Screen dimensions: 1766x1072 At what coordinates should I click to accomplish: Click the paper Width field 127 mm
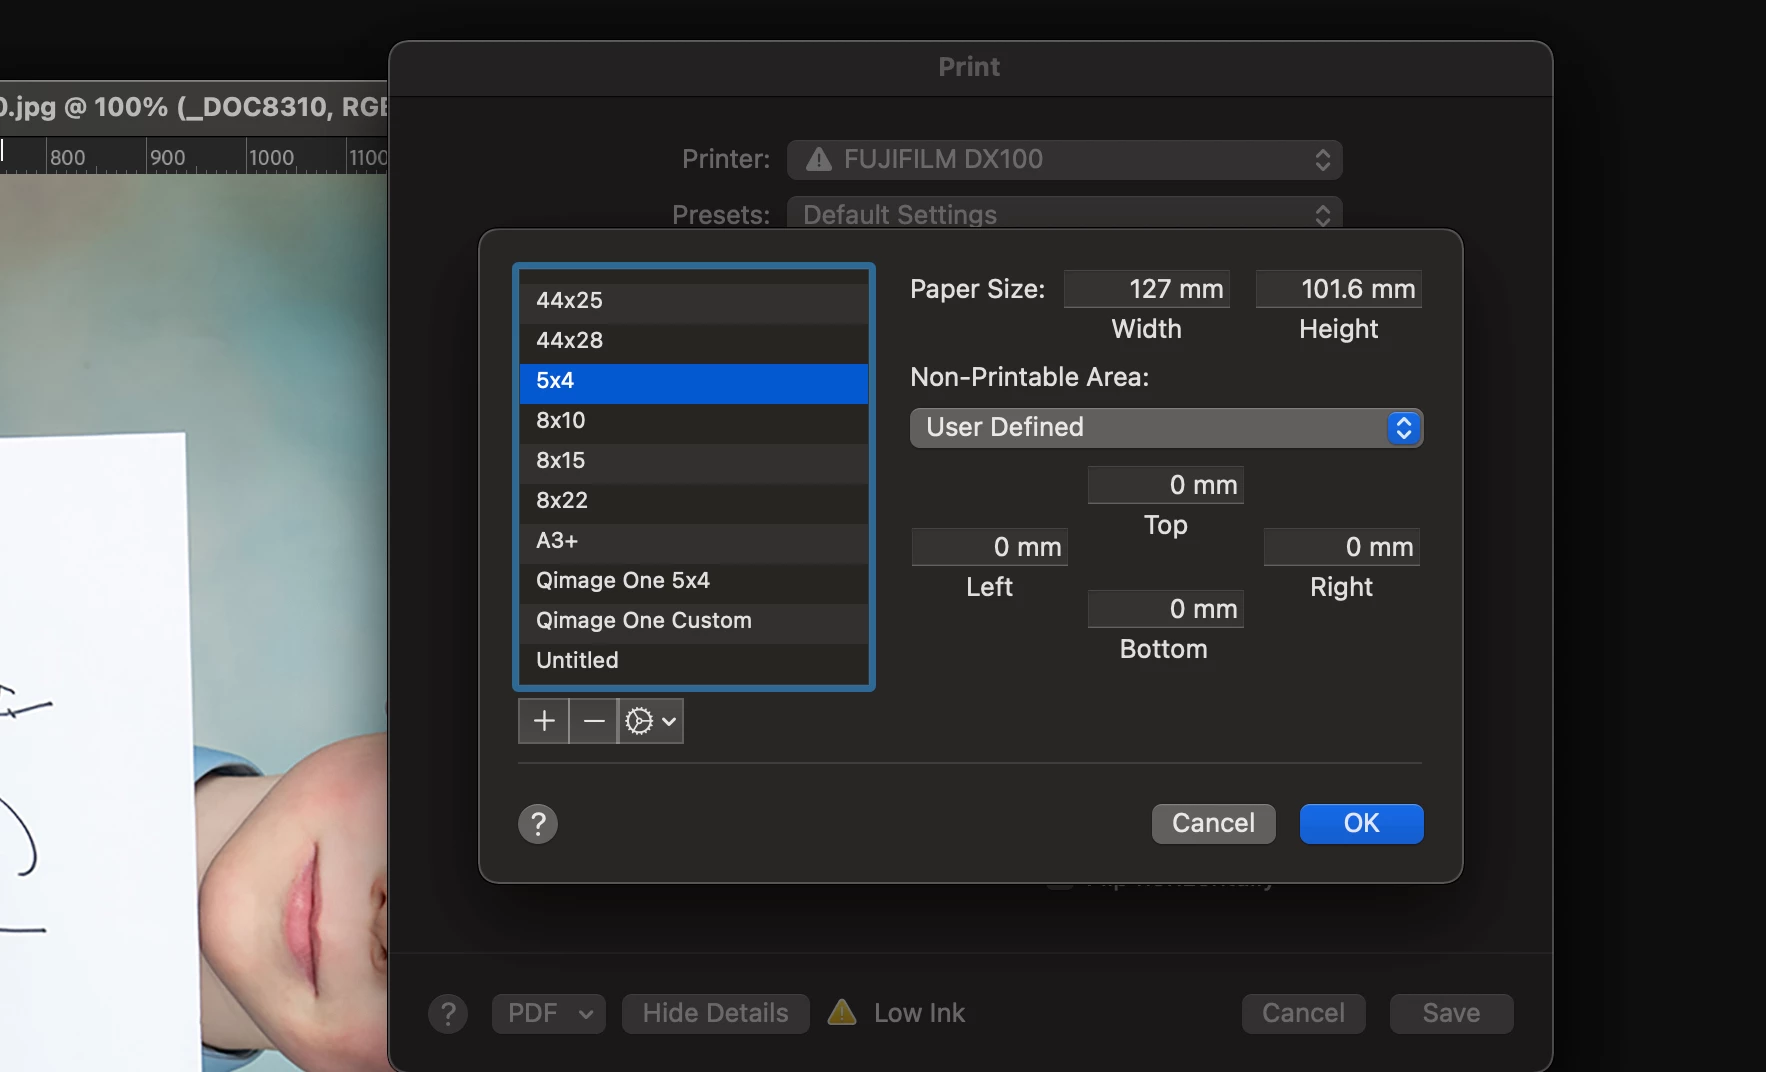(x=1147, y=289)
